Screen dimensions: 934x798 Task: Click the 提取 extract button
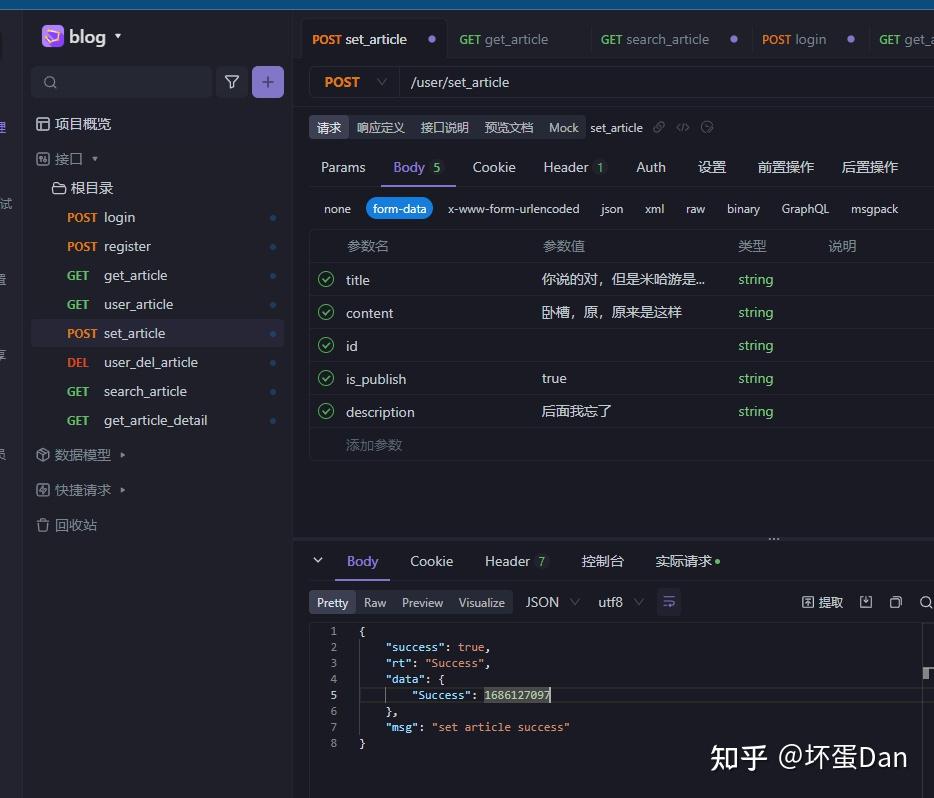(822, 602)
